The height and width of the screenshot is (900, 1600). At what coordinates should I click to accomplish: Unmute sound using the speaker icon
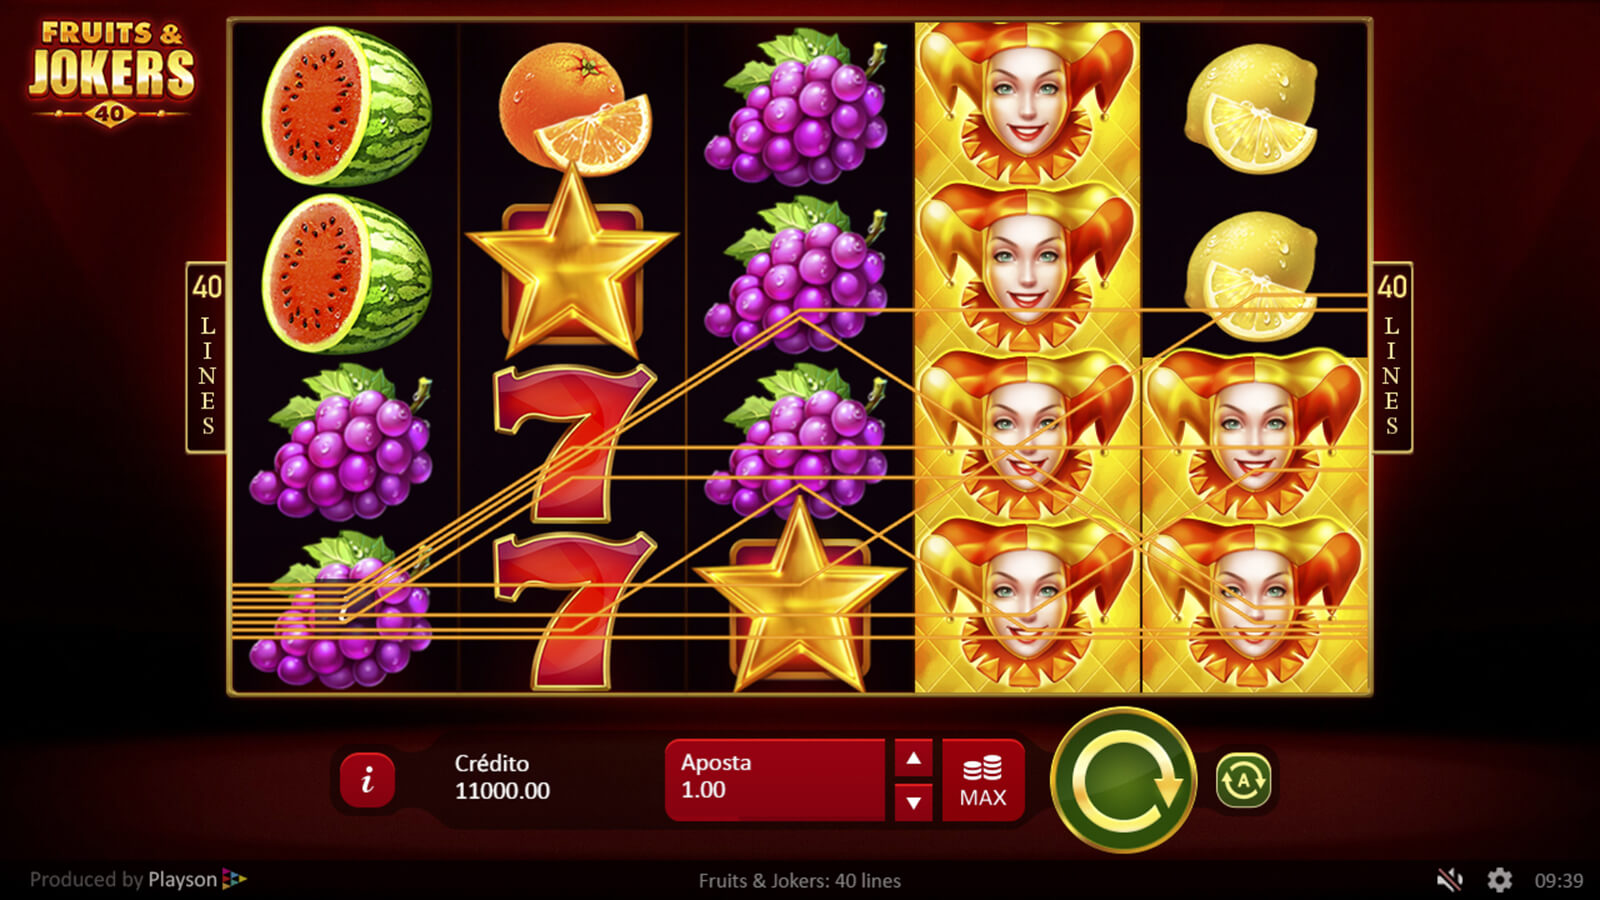(x=1449, y=880)
